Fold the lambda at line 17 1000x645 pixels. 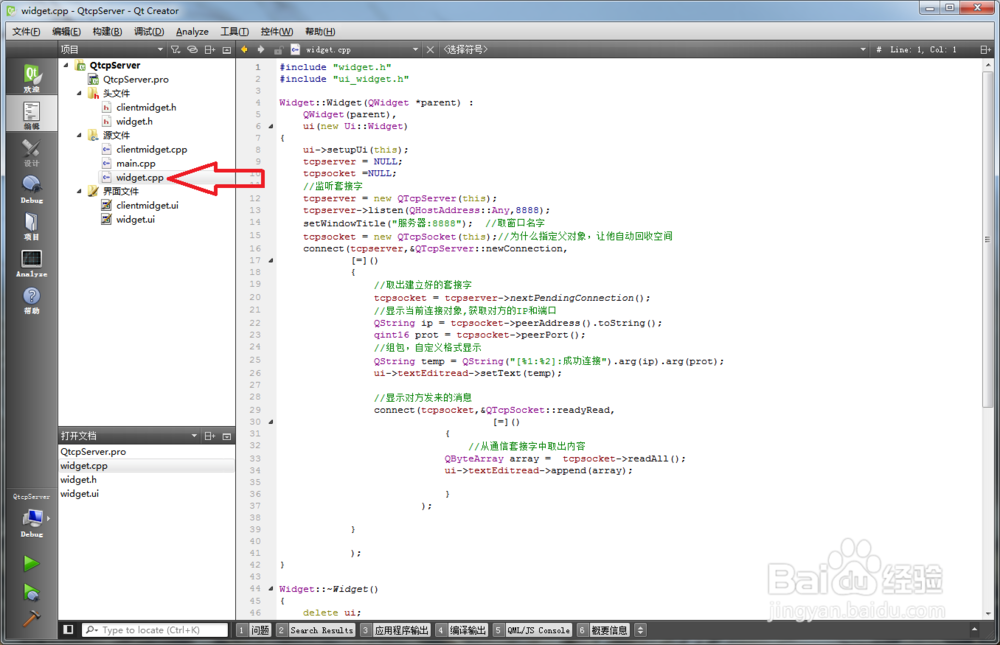[x=271, y=260]
